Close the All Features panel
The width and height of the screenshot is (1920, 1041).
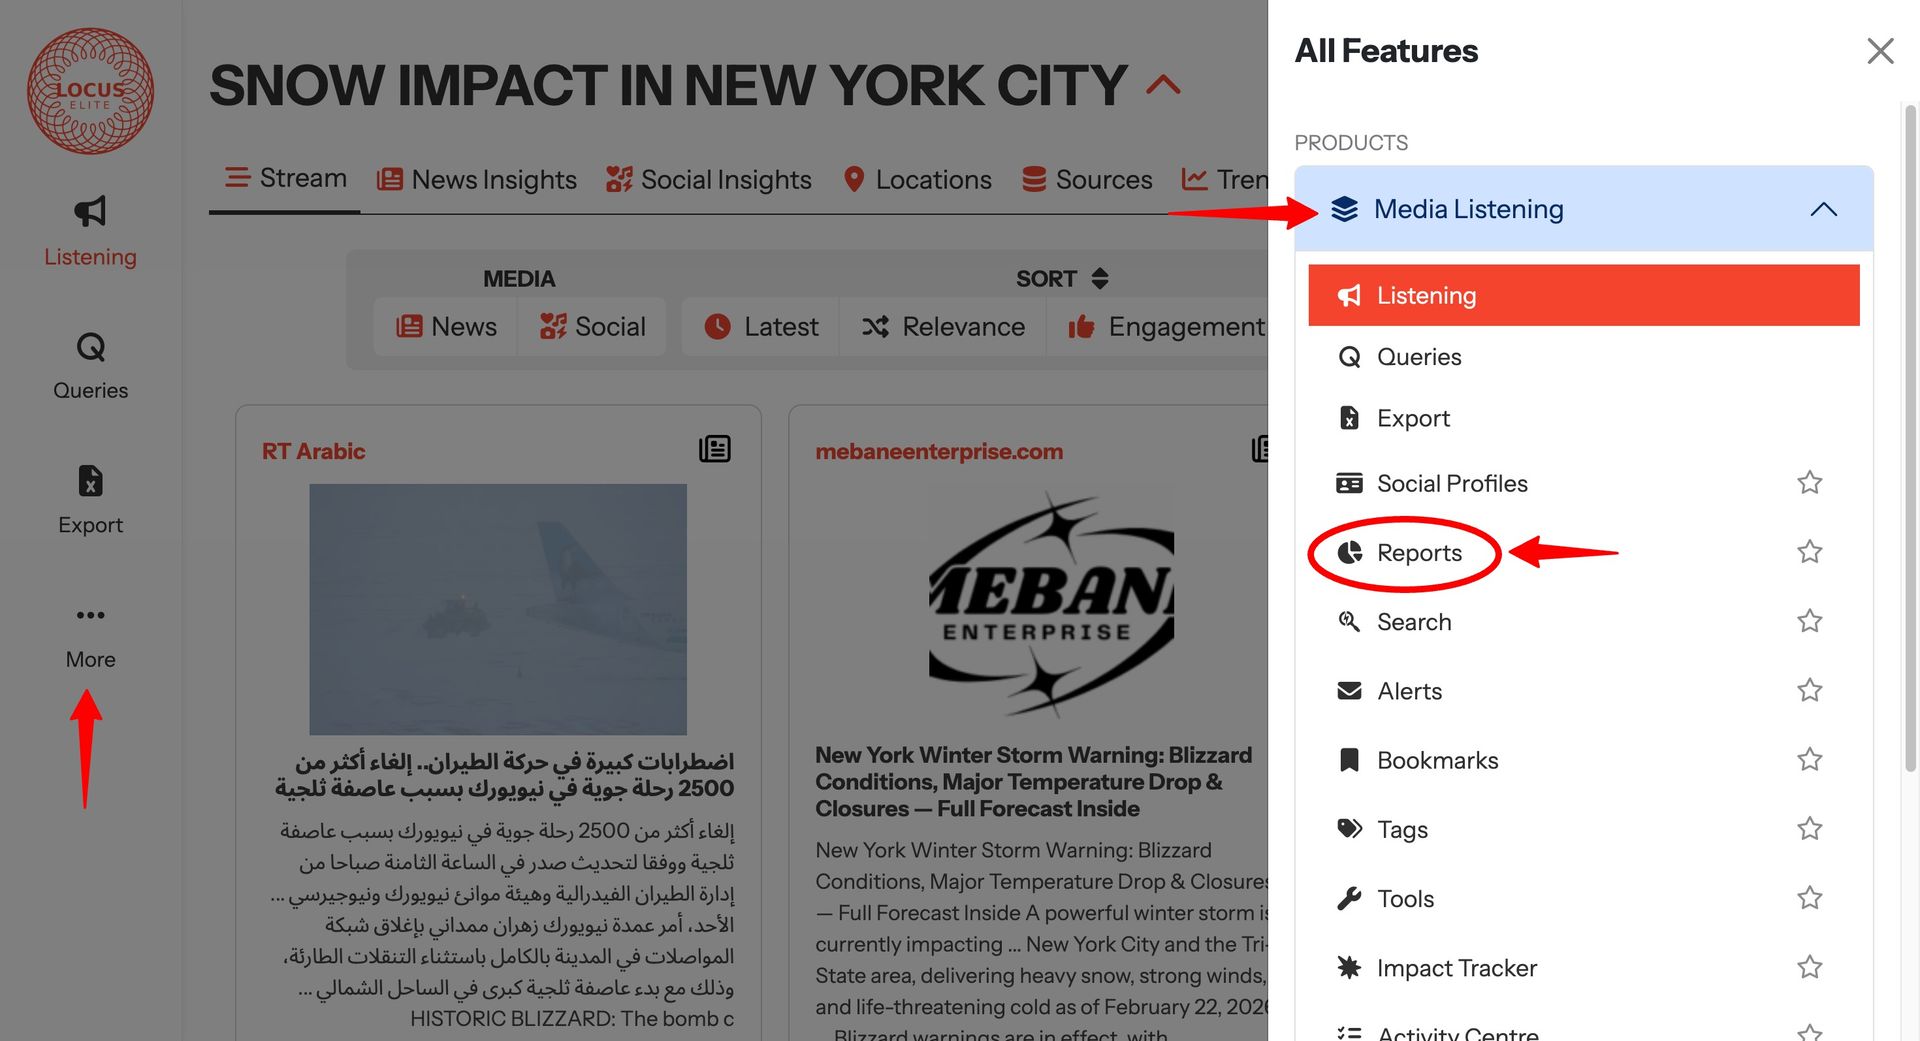coord(1879,51)
